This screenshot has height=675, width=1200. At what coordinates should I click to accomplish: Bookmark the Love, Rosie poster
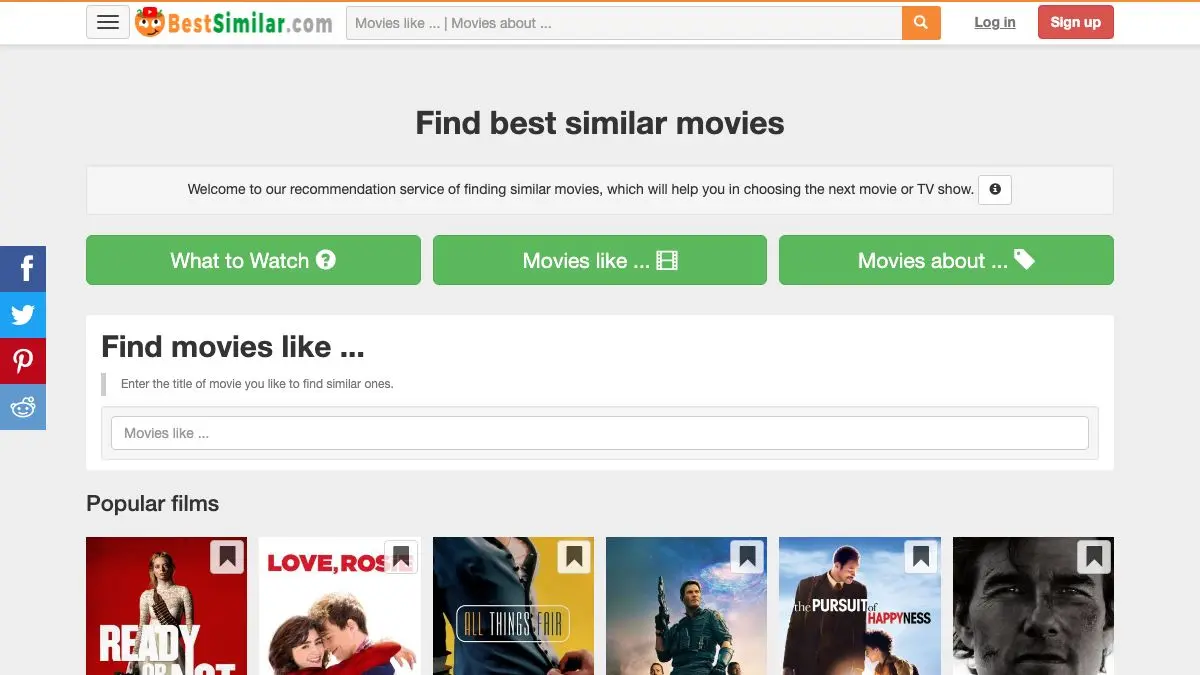point(400,557)
